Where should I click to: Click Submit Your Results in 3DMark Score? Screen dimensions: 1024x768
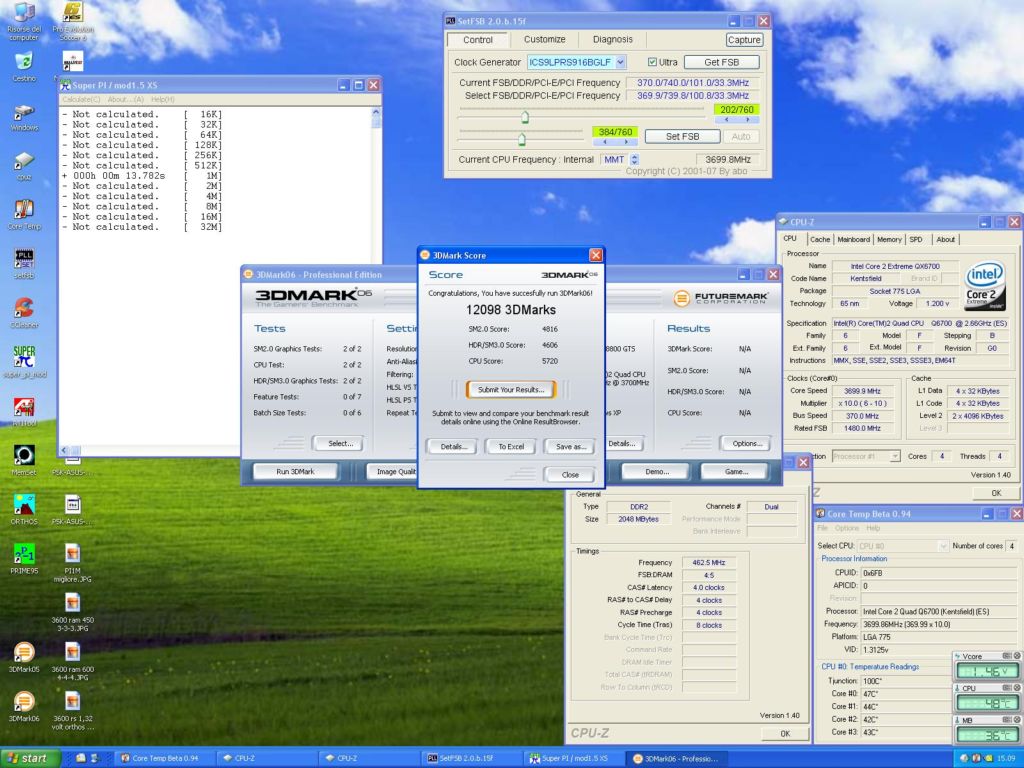(x=511, y=390)
